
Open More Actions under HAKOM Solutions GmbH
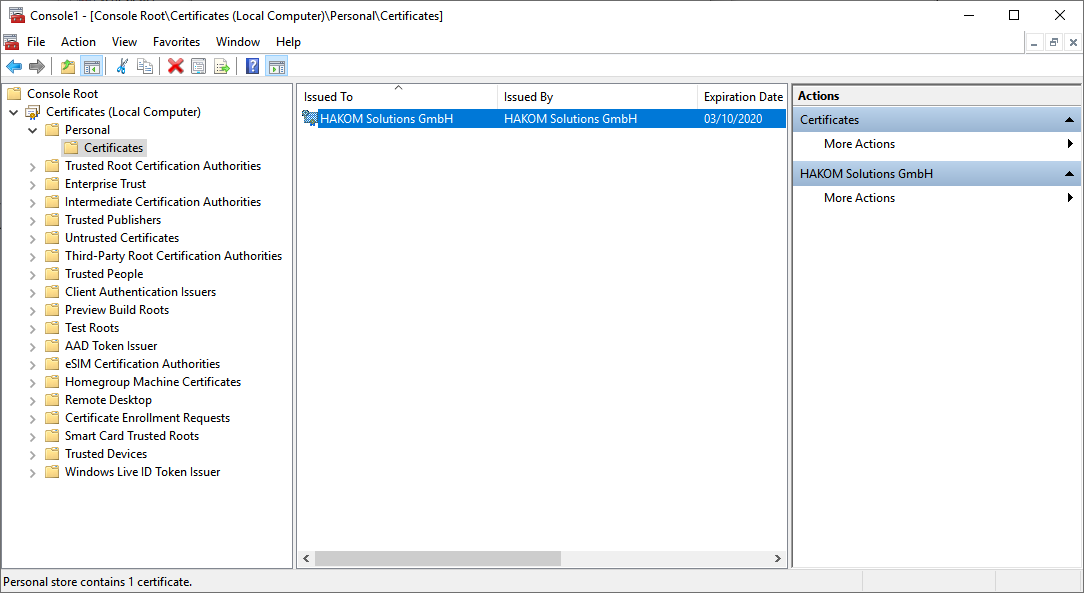(x=859, y=198)
